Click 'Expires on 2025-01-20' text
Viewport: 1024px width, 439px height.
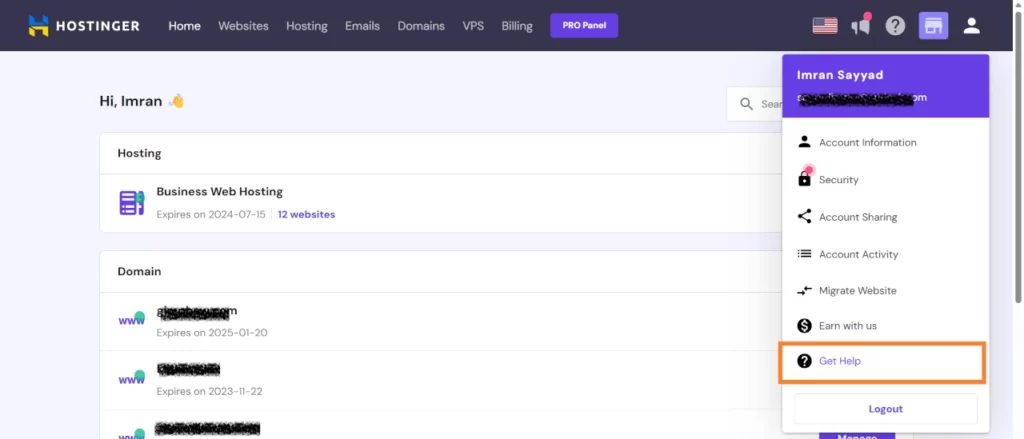pyautogui.click(x=212, y=333)
